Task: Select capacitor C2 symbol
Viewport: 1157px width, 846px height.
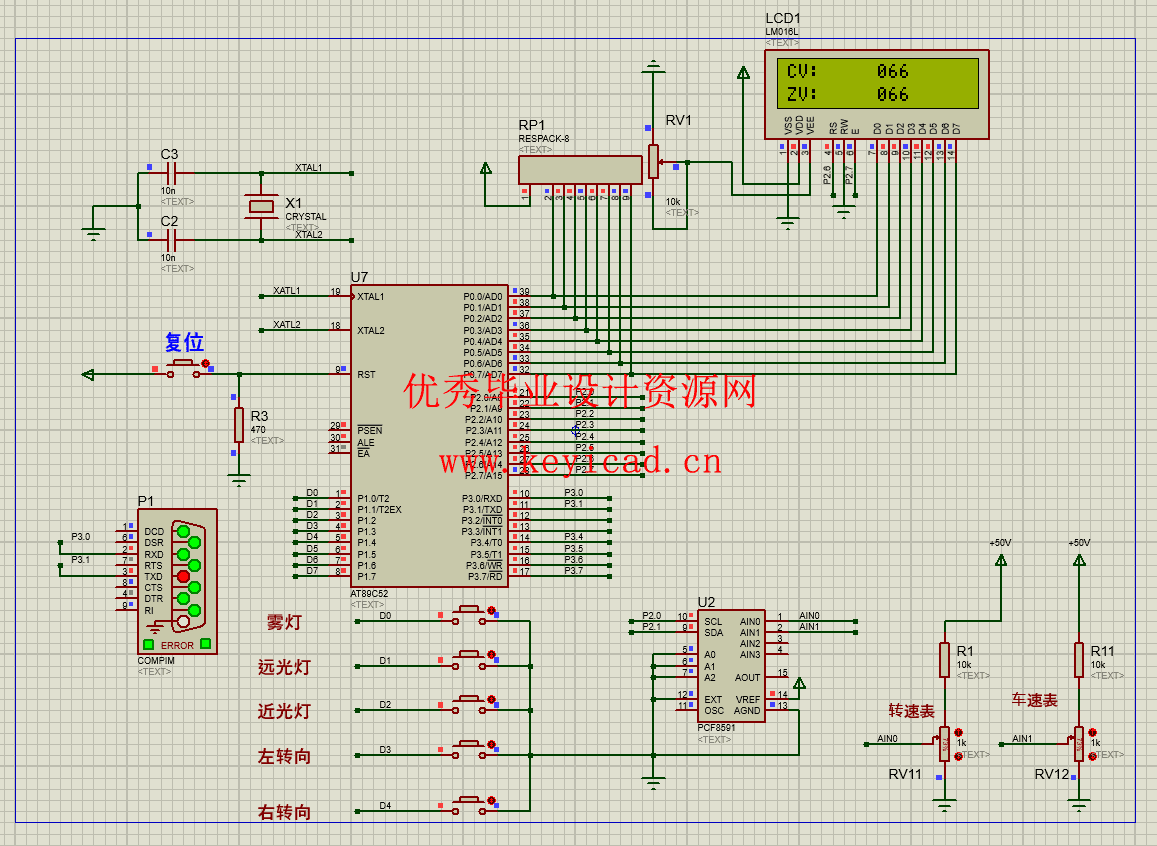Action: (x=170, y=239)
